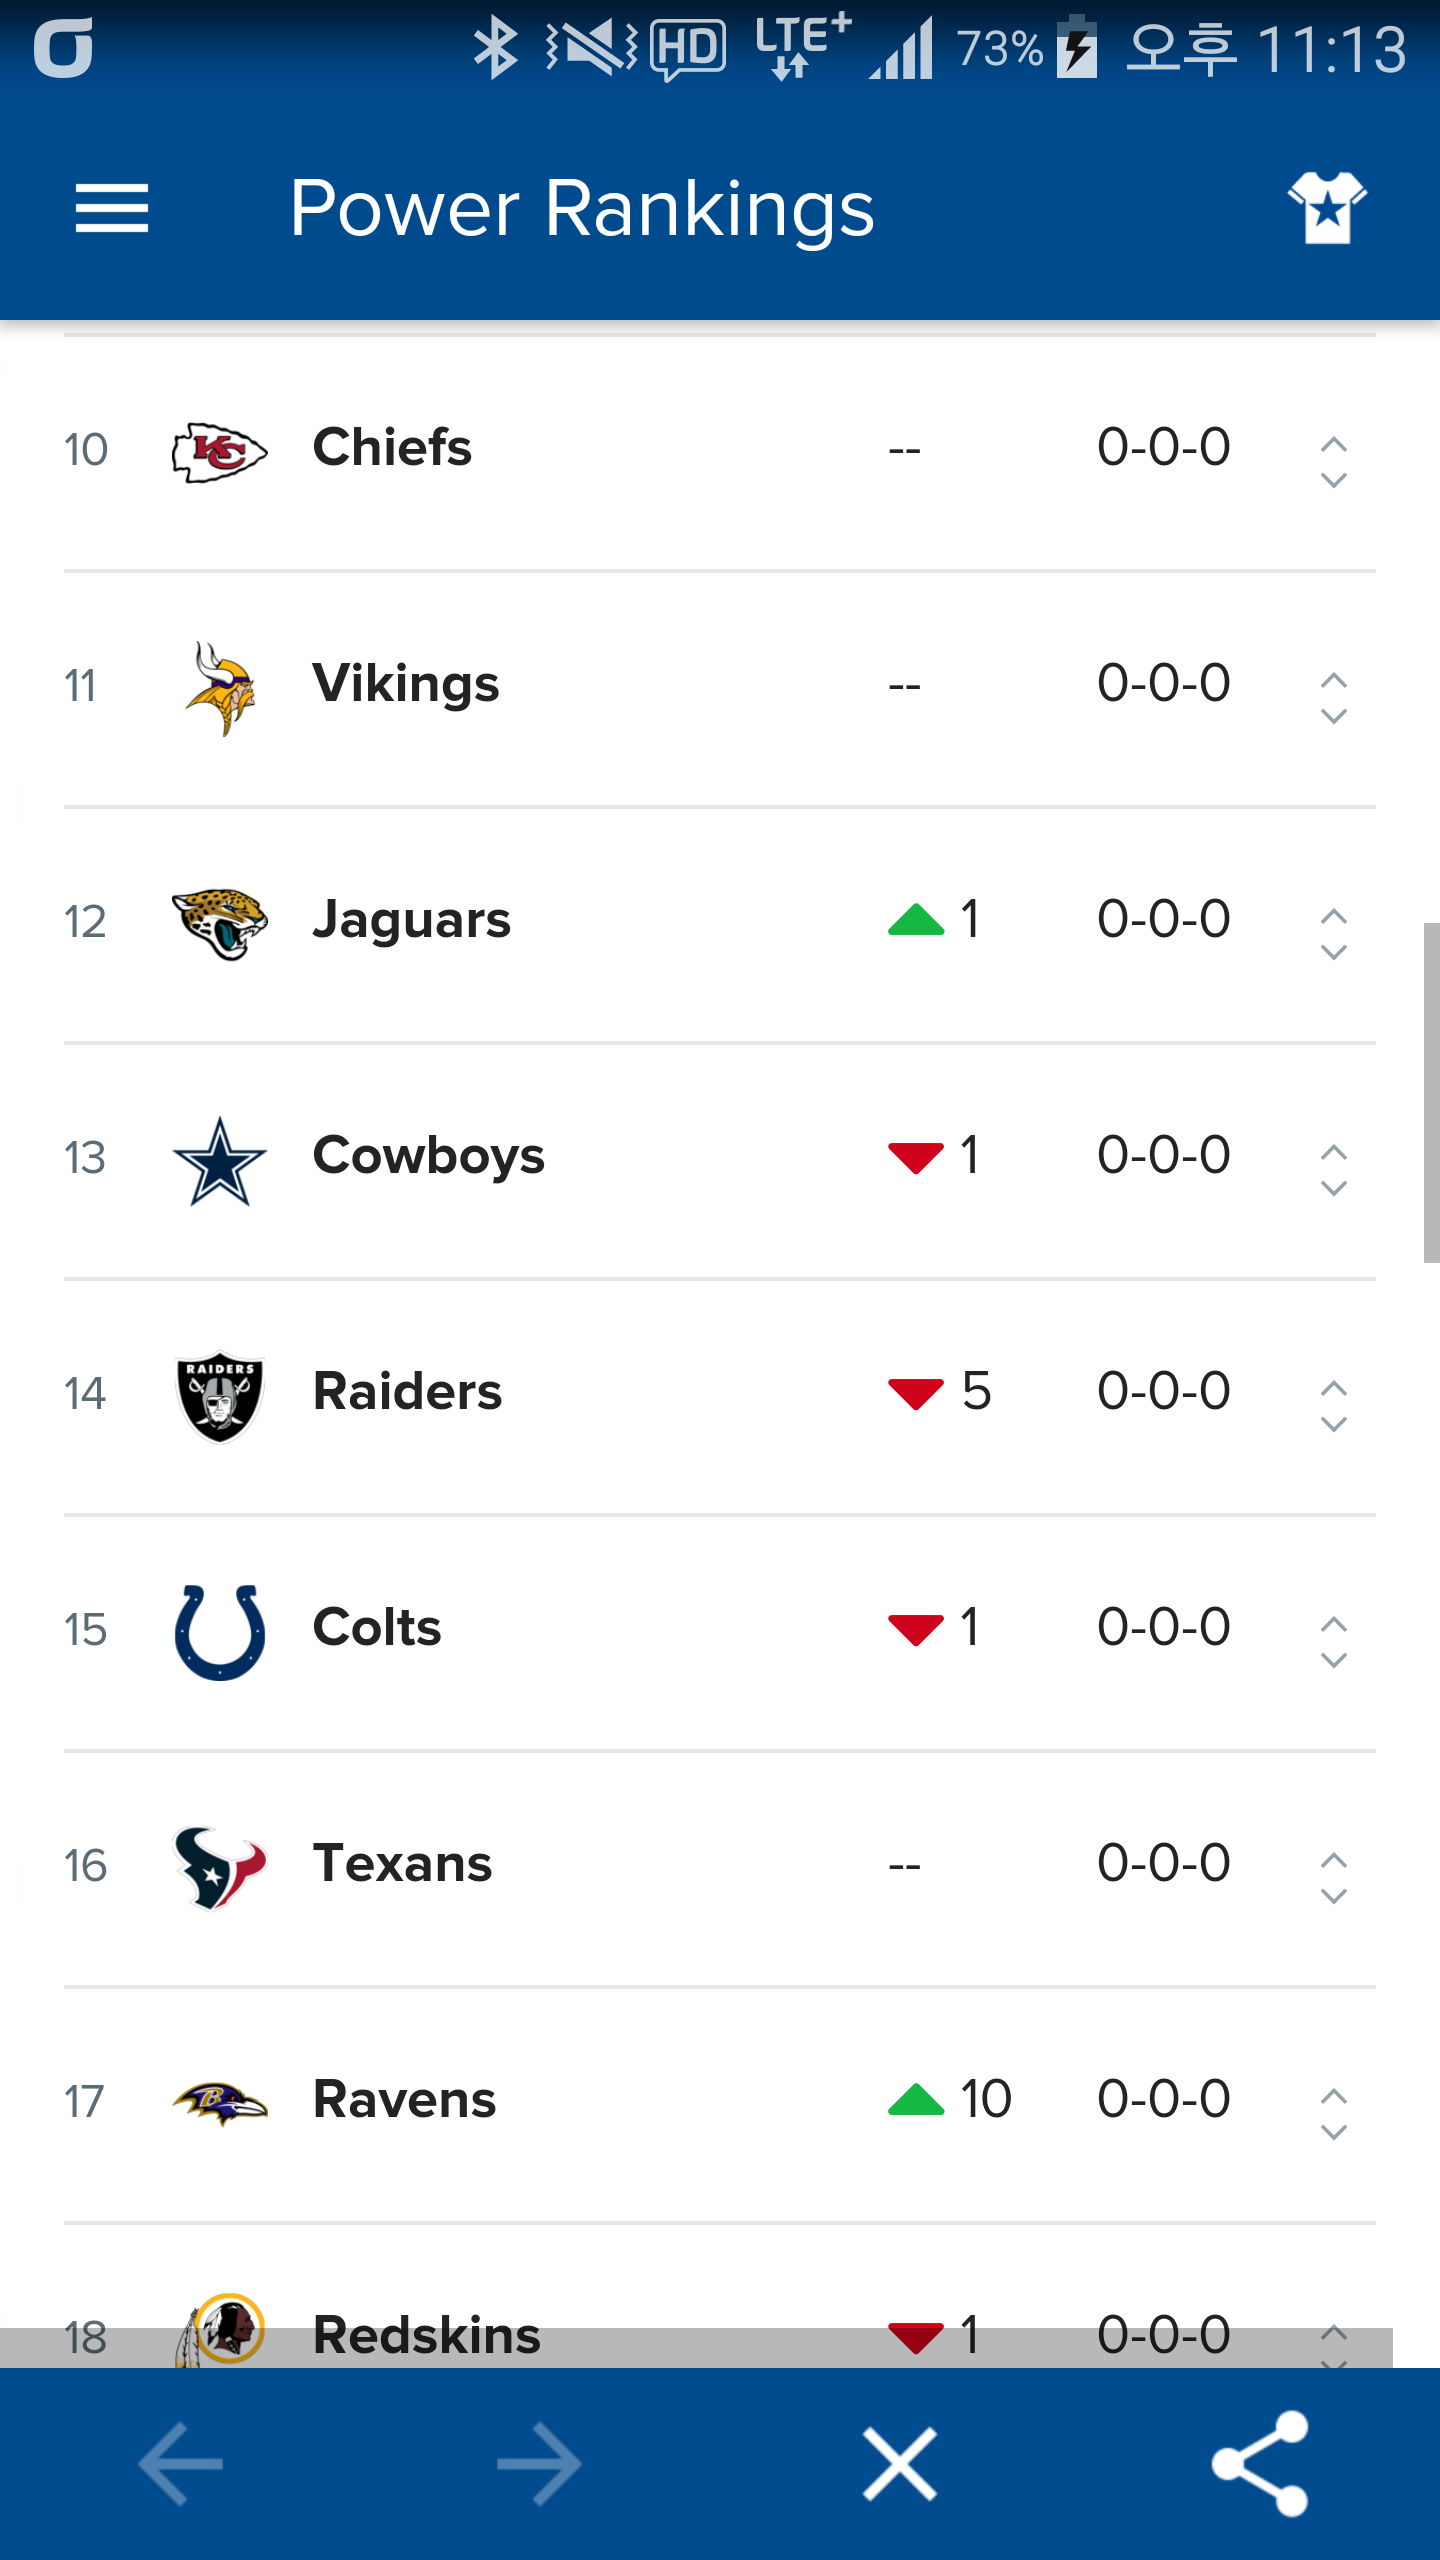The width and height of the screenshot is (1440, 2560).
Task: Tap the Cowboys star logo
Action: [220, 1159]
